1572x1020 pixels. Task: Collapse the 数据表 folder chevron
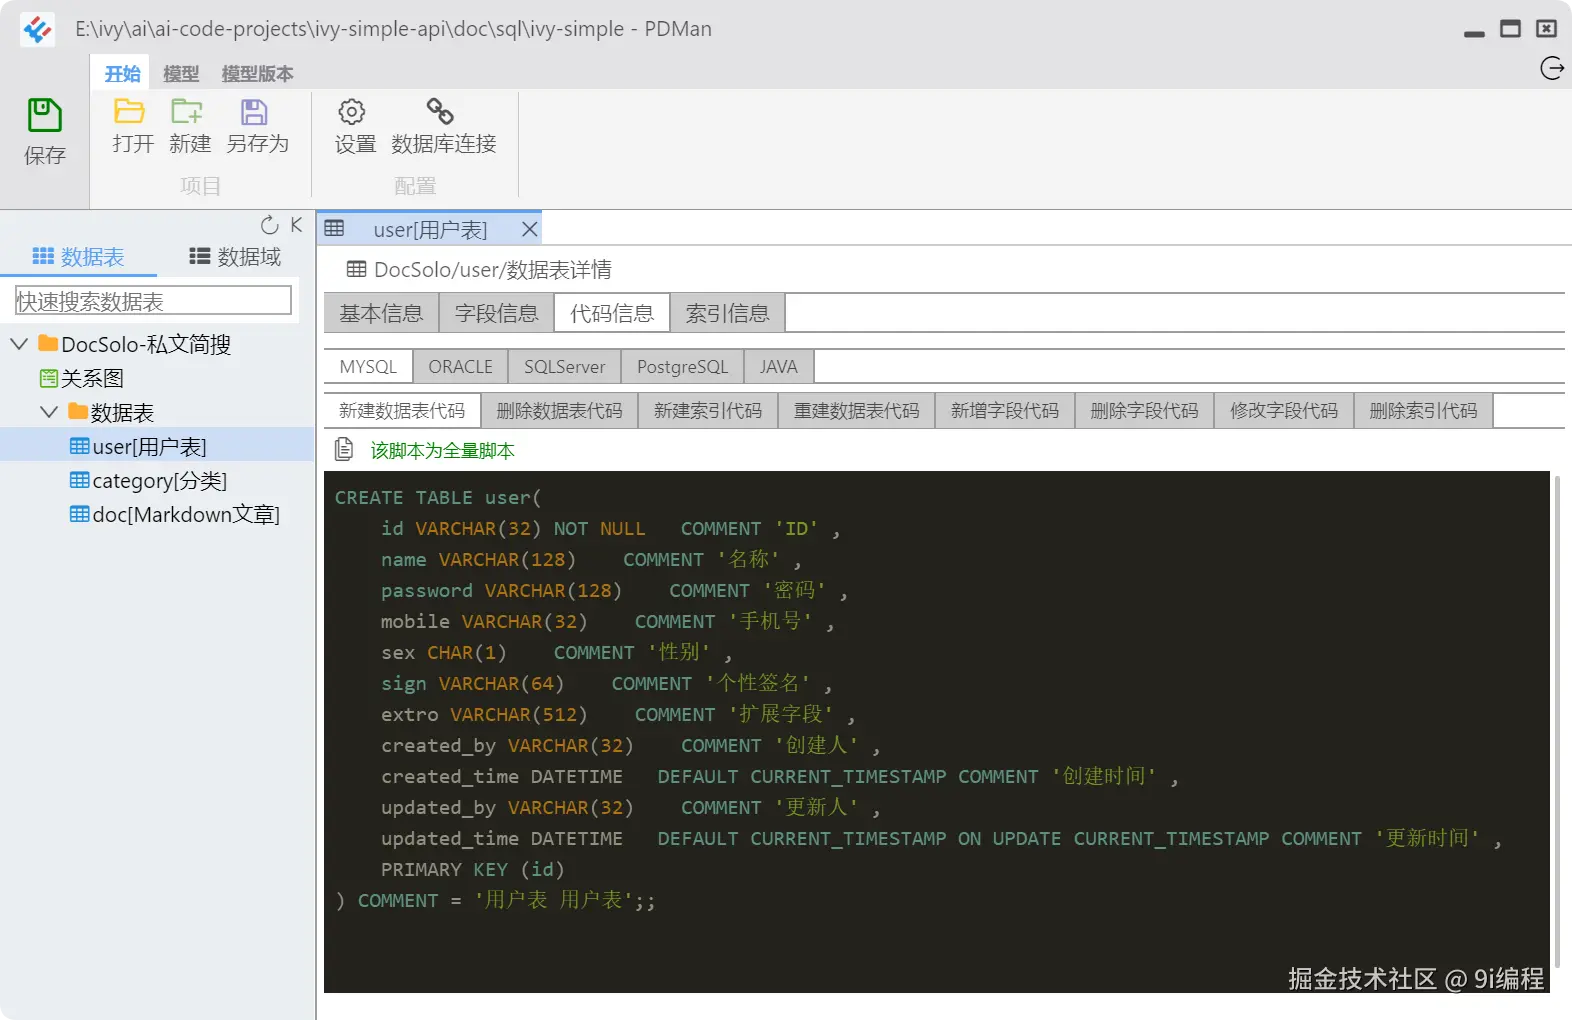49,412
